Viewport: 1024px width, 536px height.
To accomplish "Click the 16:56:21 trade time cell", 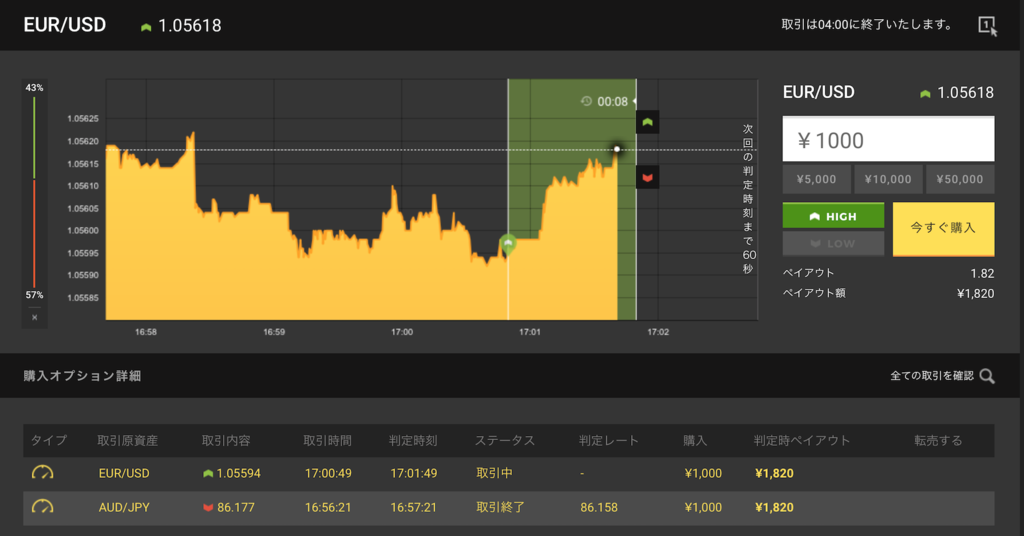I will (x=328, y=507).
